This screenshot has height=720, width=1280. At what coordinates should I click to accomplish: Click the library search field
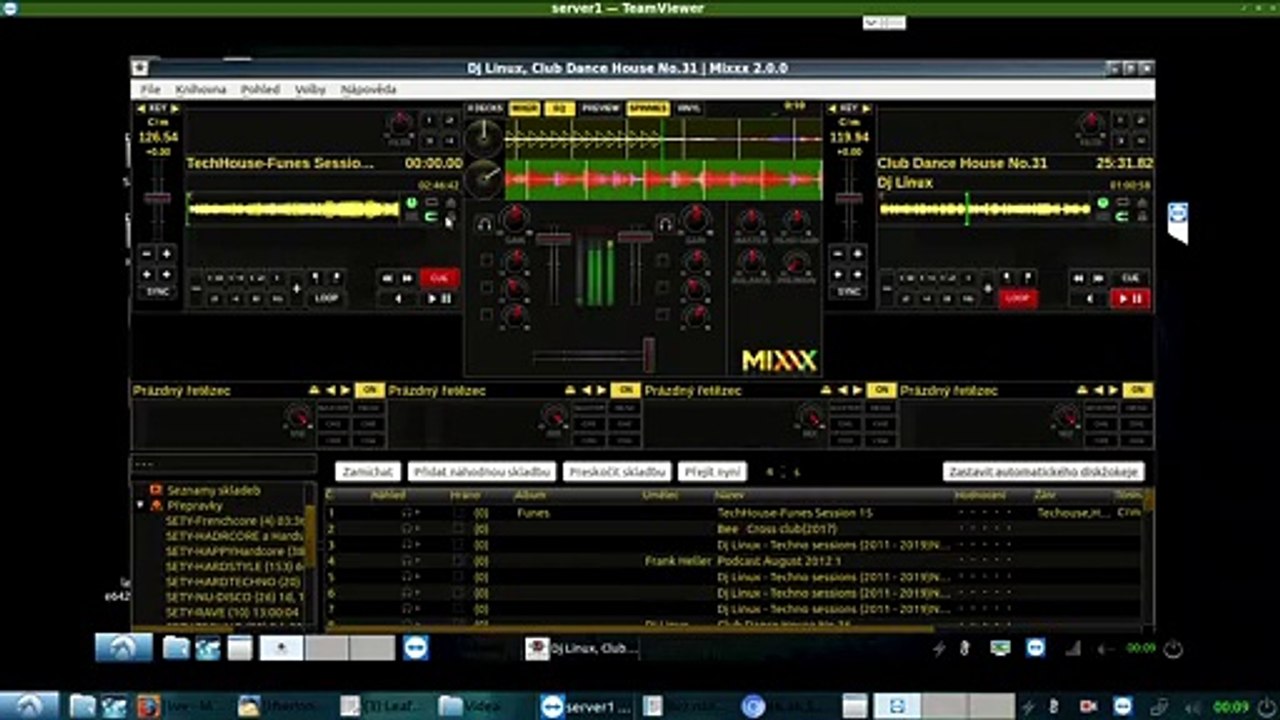tap(224, 465)
